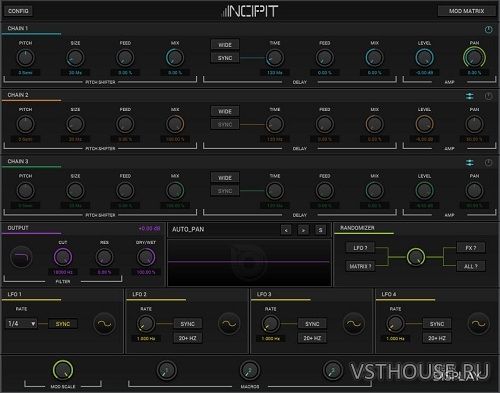Randomize MATRIX ? button

pyautogui.click(x=360, y=266)
